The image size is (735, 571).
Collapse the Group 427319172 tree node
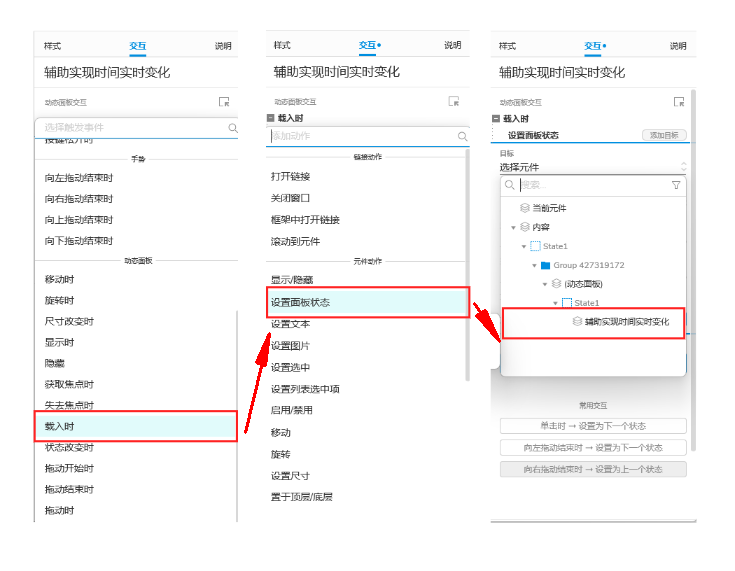coord(534,266)
